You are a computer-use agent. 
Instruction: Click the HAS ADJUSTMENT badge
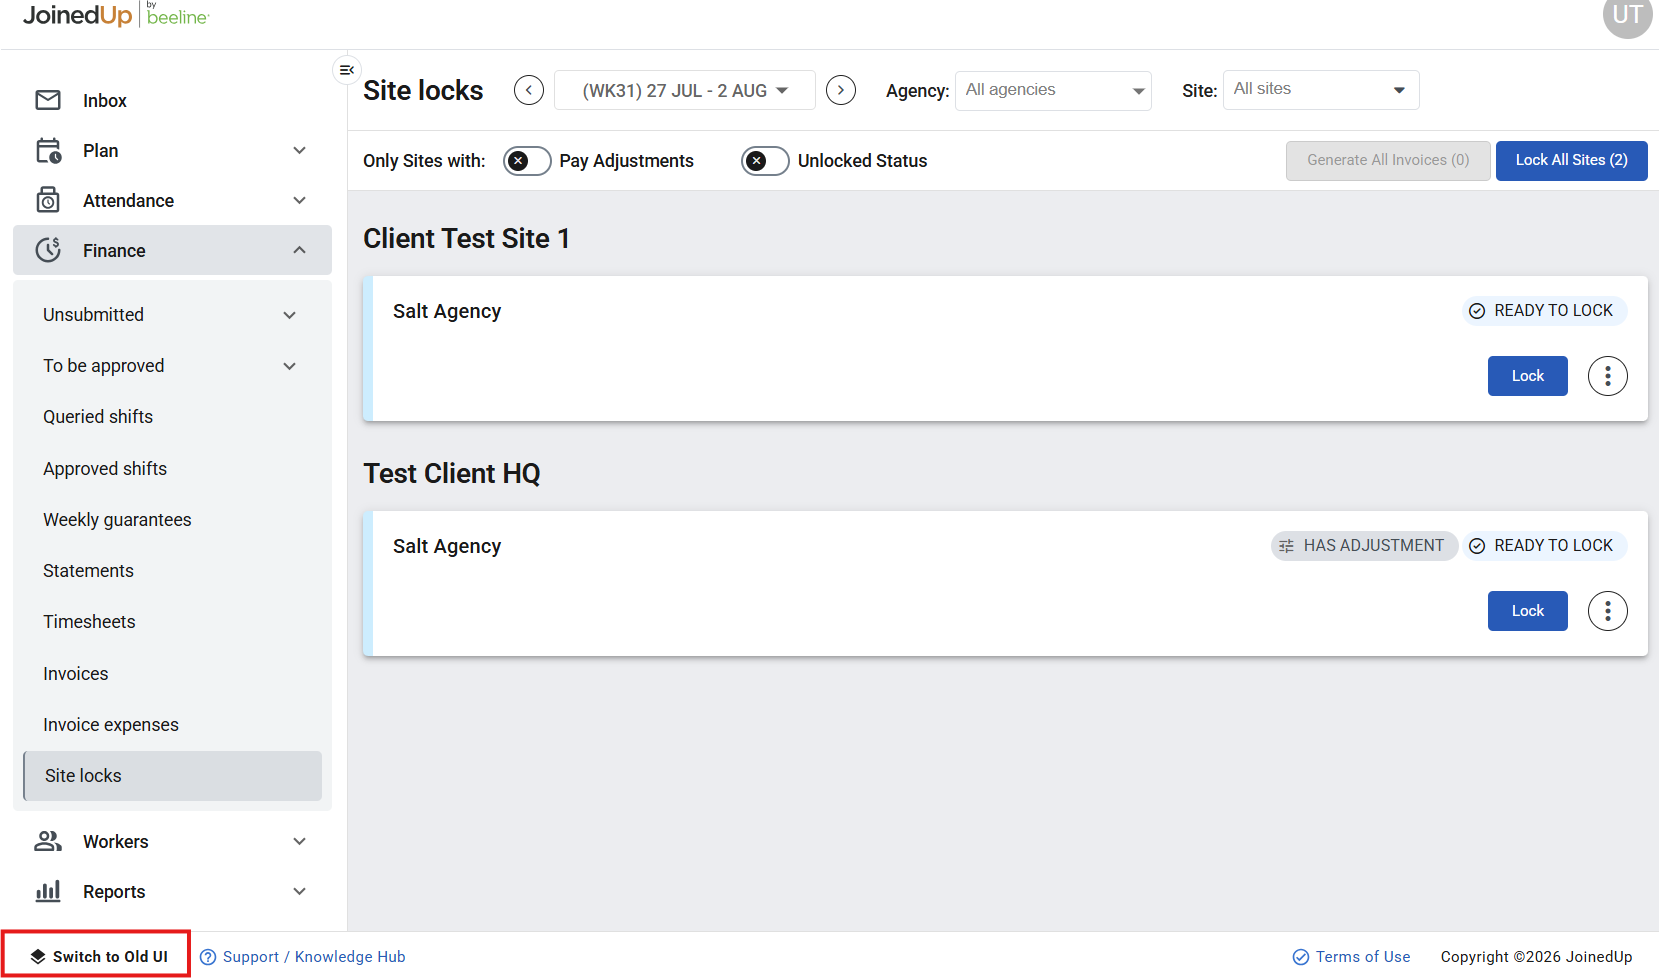coord(1364,546)
